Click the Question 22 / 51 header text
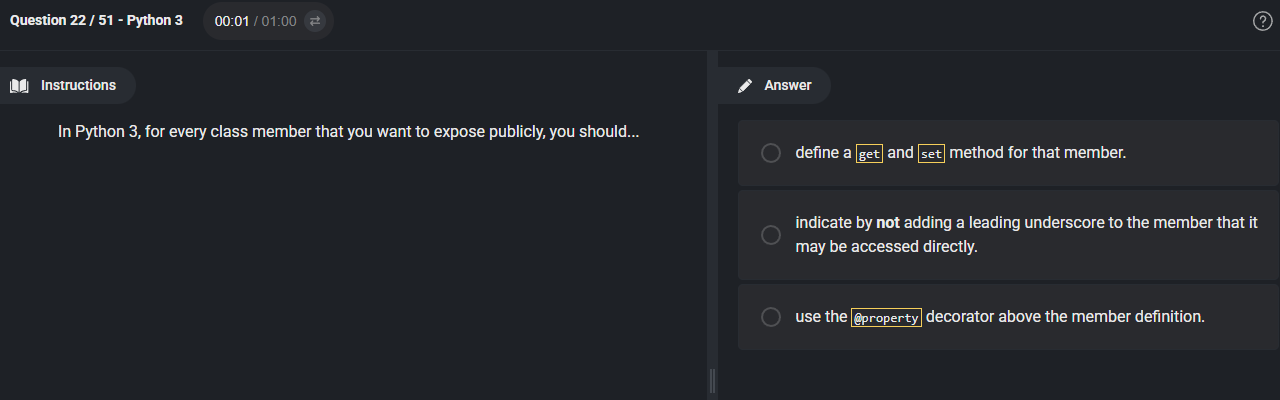Screen dimensions: 1280x400 tap(96, 20)
